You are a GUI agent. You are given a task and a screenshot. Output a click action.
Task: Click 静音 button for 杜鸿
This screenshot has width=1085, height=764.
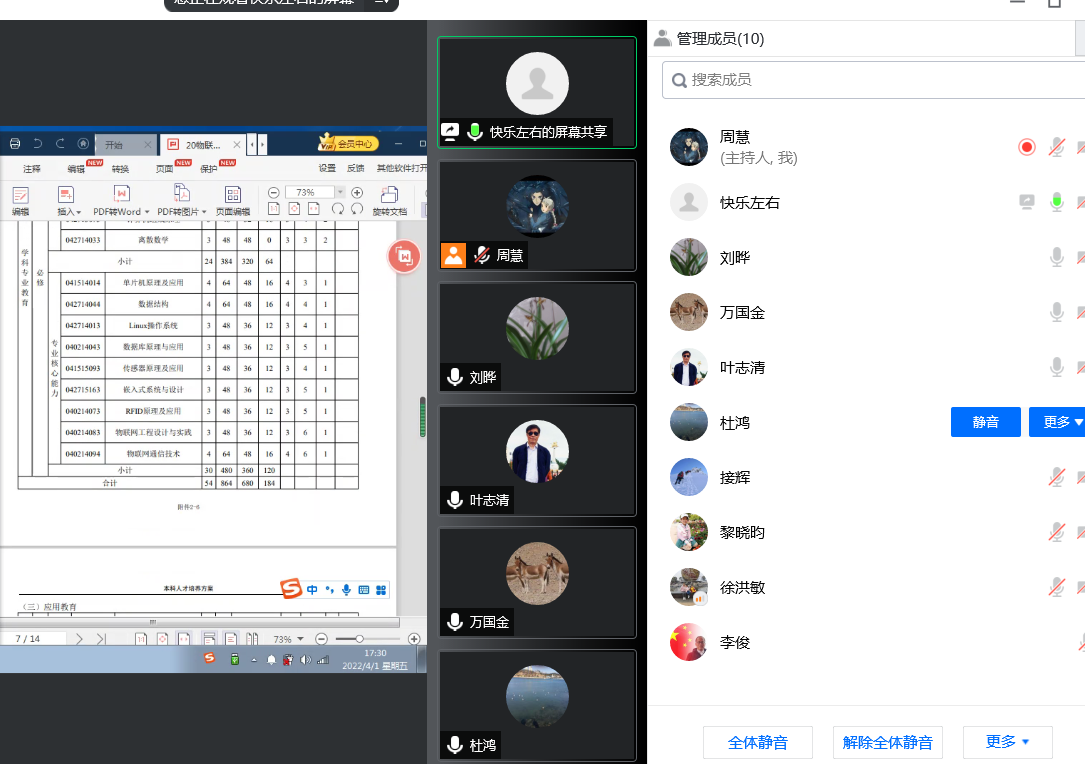point(985,422)
